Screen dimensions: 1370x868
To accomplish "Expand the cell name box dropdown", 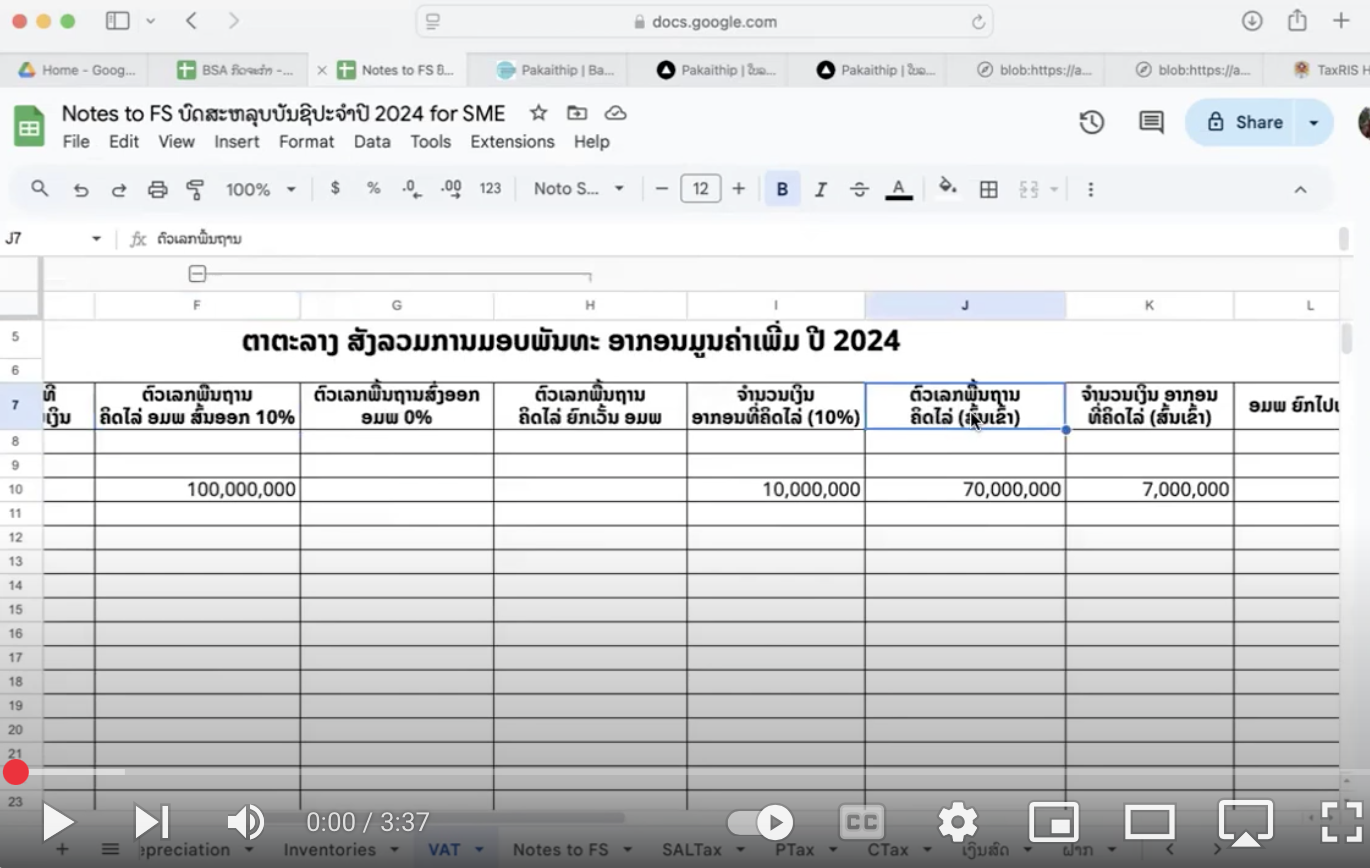I will pos(97,239).
